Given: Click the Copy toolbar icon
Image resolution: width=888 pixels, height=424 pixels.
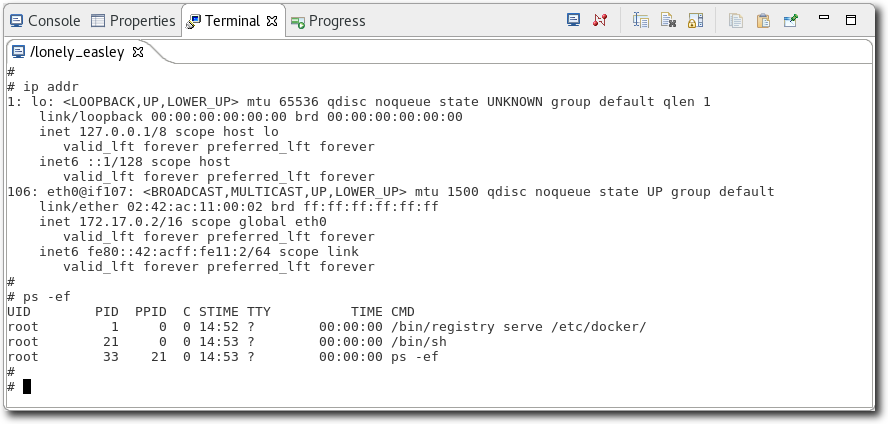Looking at the screenshot, I should pos(737,20).
